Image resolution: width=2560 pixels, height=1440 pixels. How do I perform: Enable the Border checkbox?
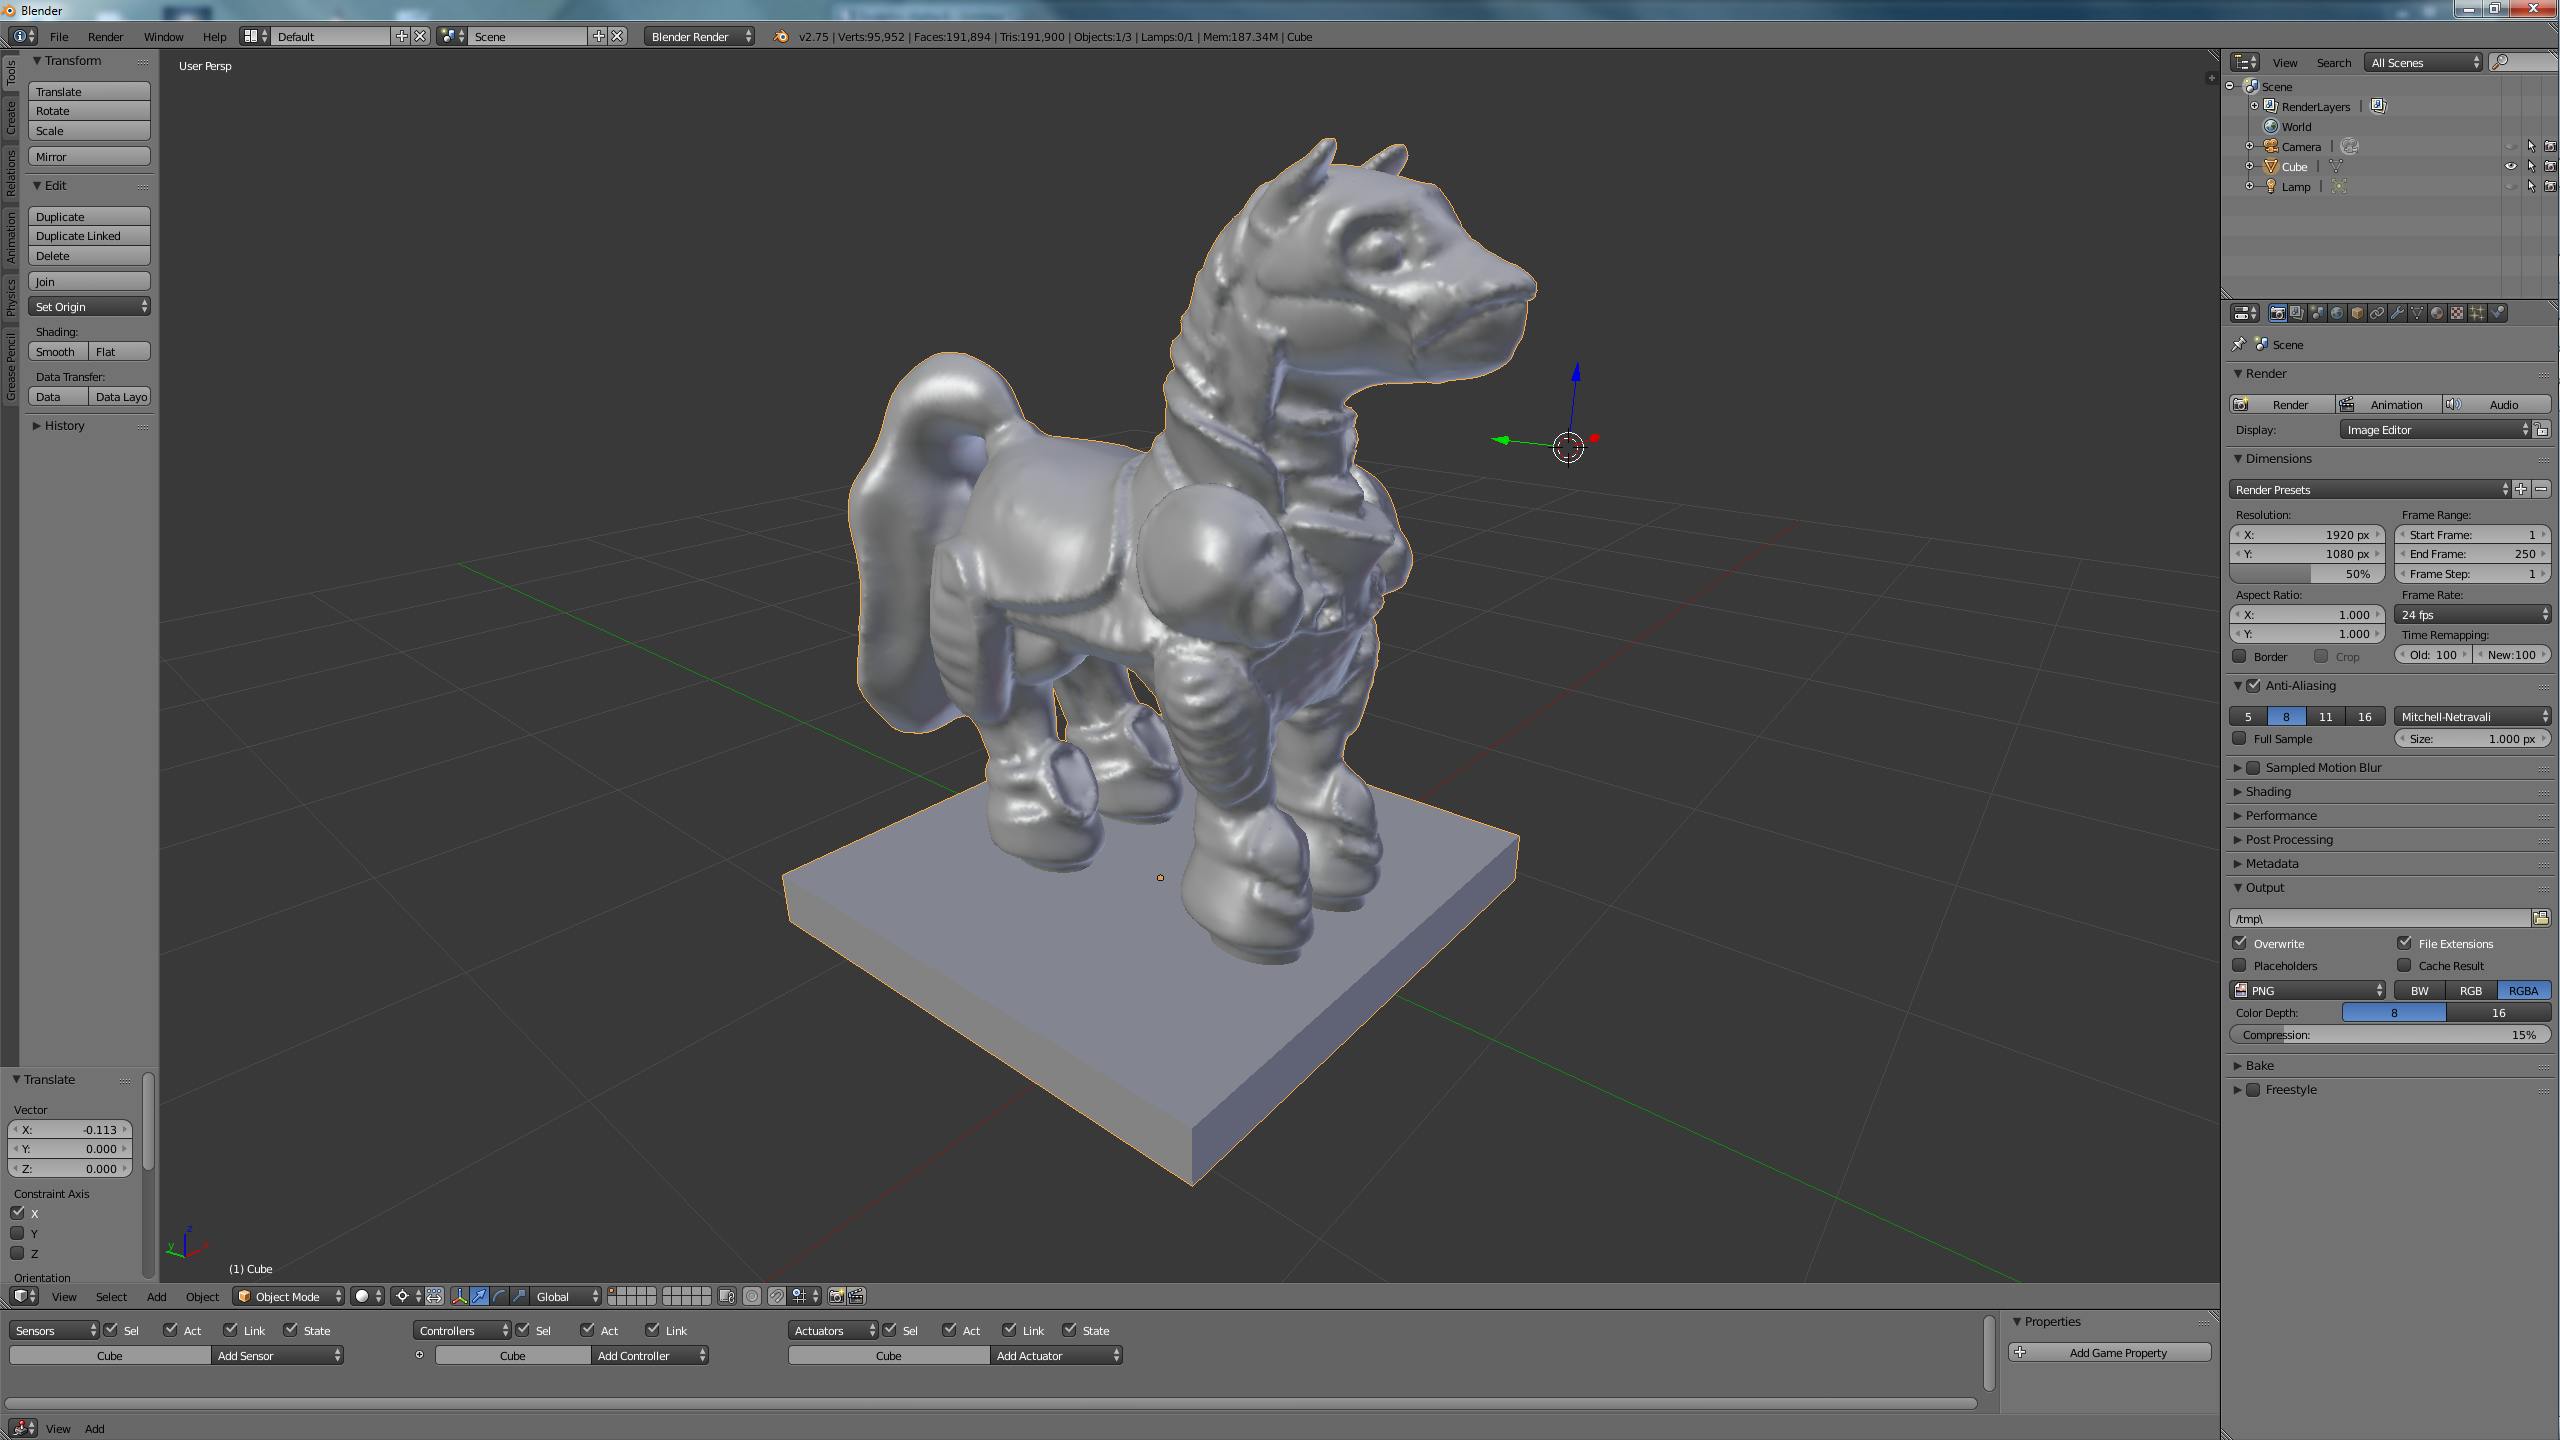(2240, 656)
